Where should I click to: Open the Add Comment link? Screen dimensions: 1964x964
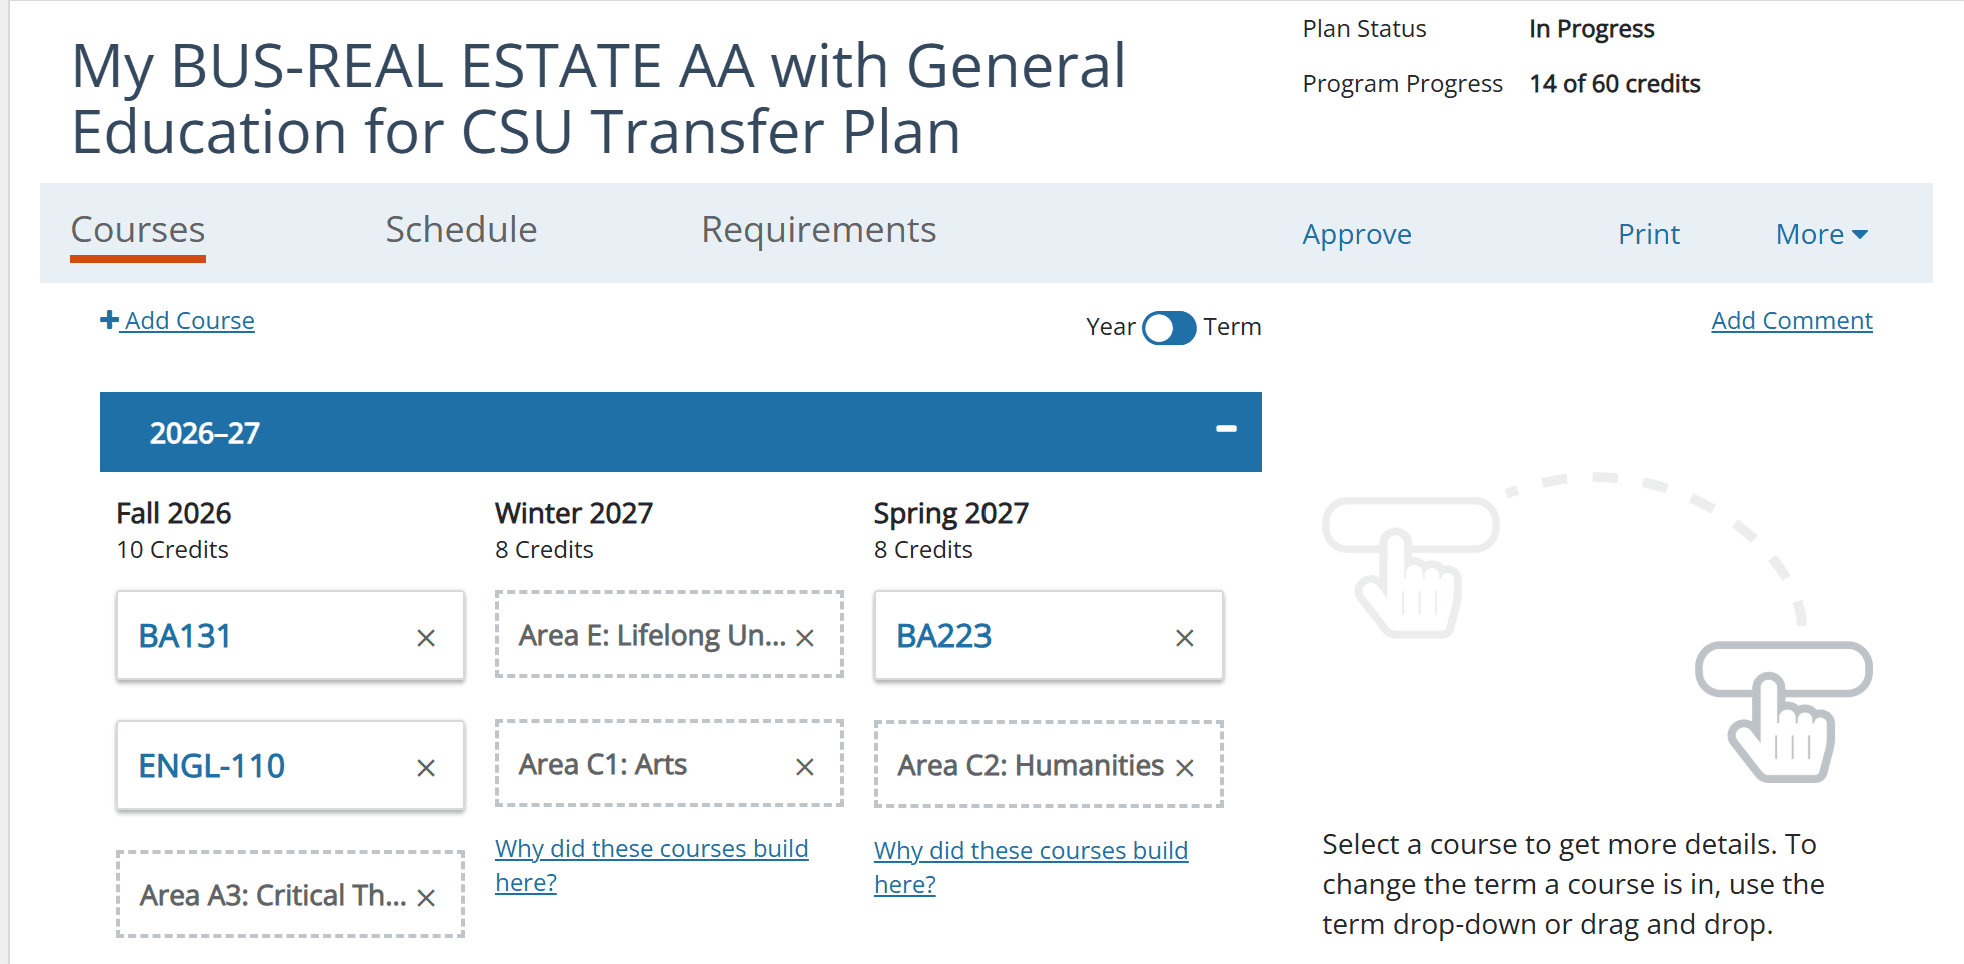[1791, 321]
